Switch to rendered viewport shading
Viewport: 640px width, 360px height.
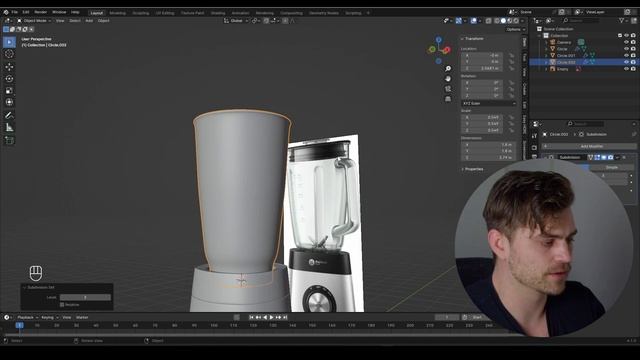point(516,21)
